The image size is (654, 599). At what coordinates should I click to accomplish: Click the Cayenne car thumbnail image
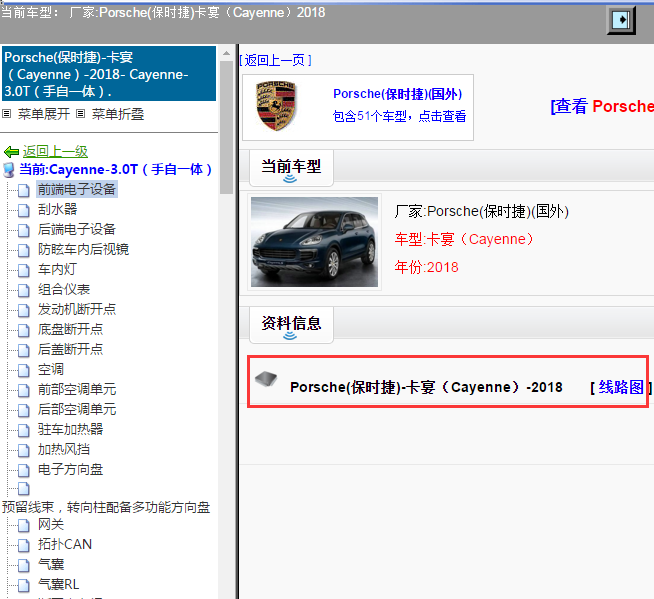[314, 242]
